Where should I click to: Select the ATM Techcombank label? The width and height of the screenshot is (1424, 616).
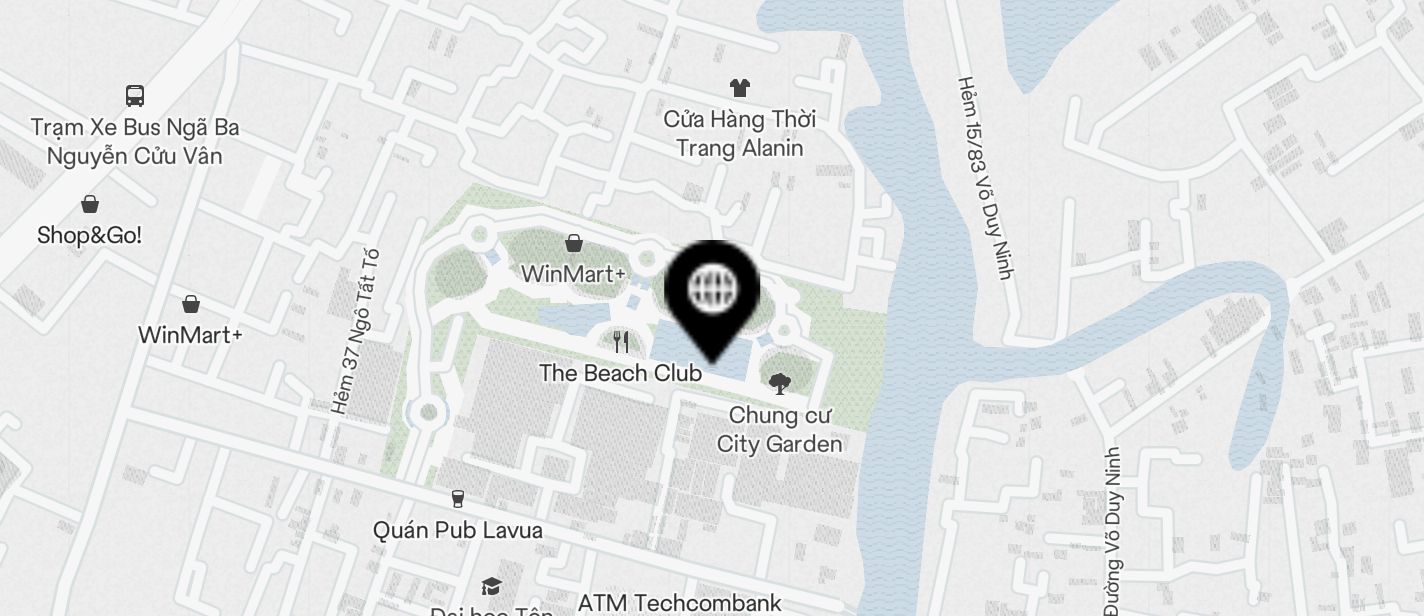pos(680,603)
